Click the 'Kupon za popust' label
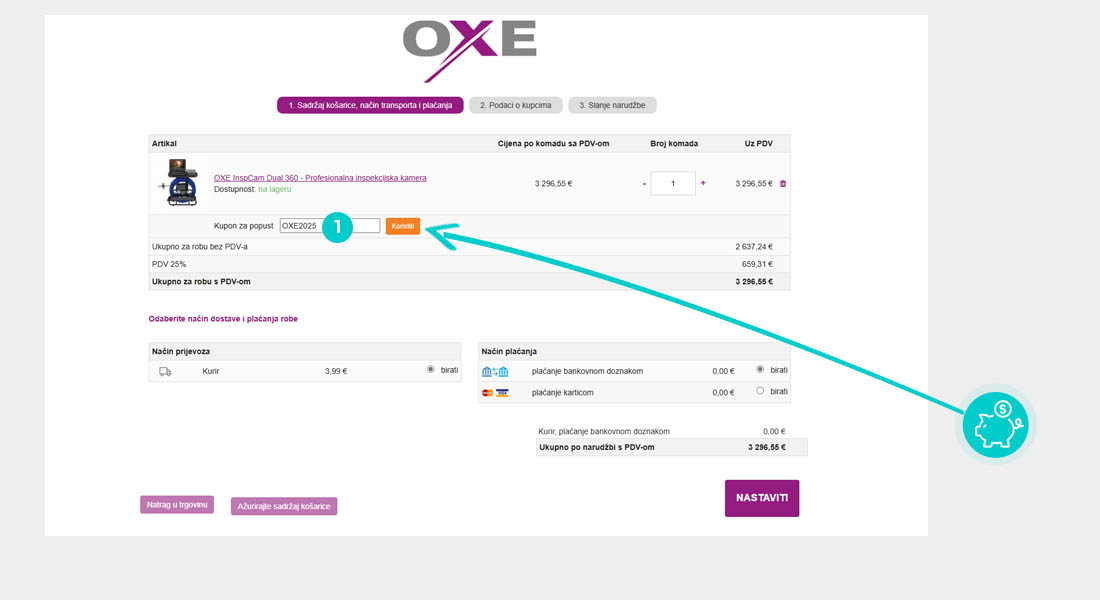 (x=243, y=226)
